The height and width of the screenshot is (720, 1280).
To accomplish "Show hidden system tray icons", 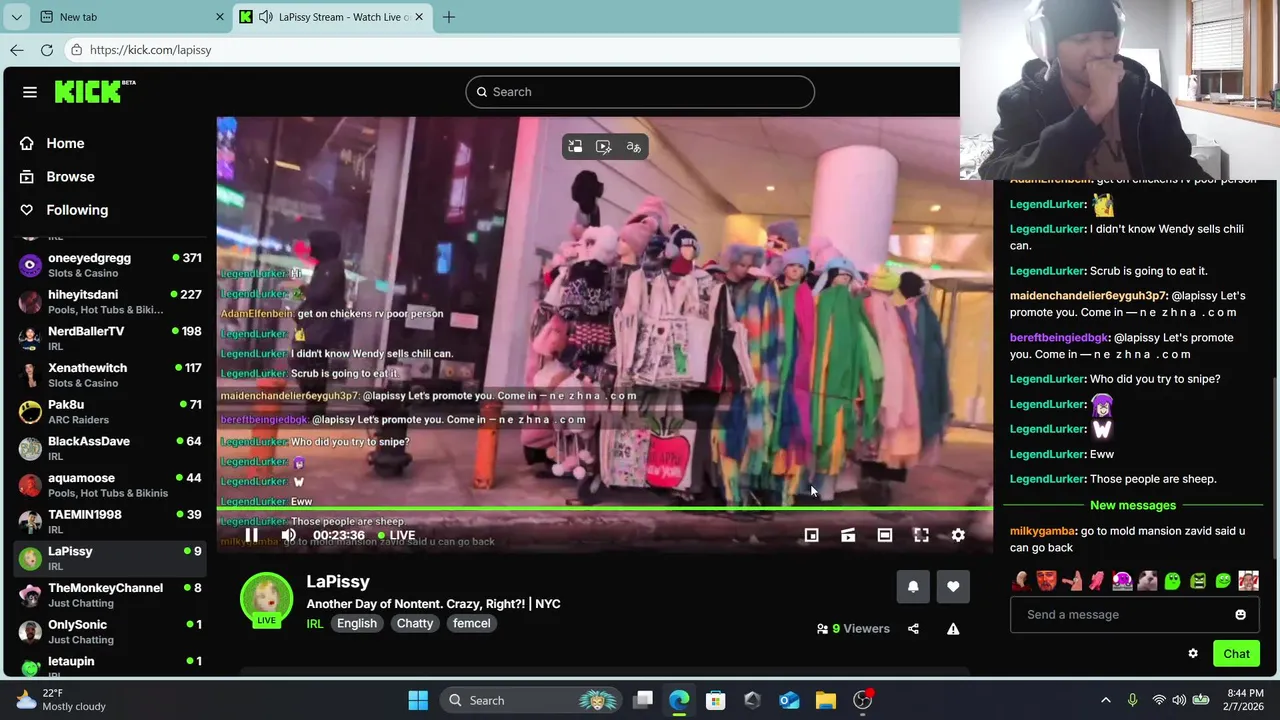I will click(x=1106, y=700).
